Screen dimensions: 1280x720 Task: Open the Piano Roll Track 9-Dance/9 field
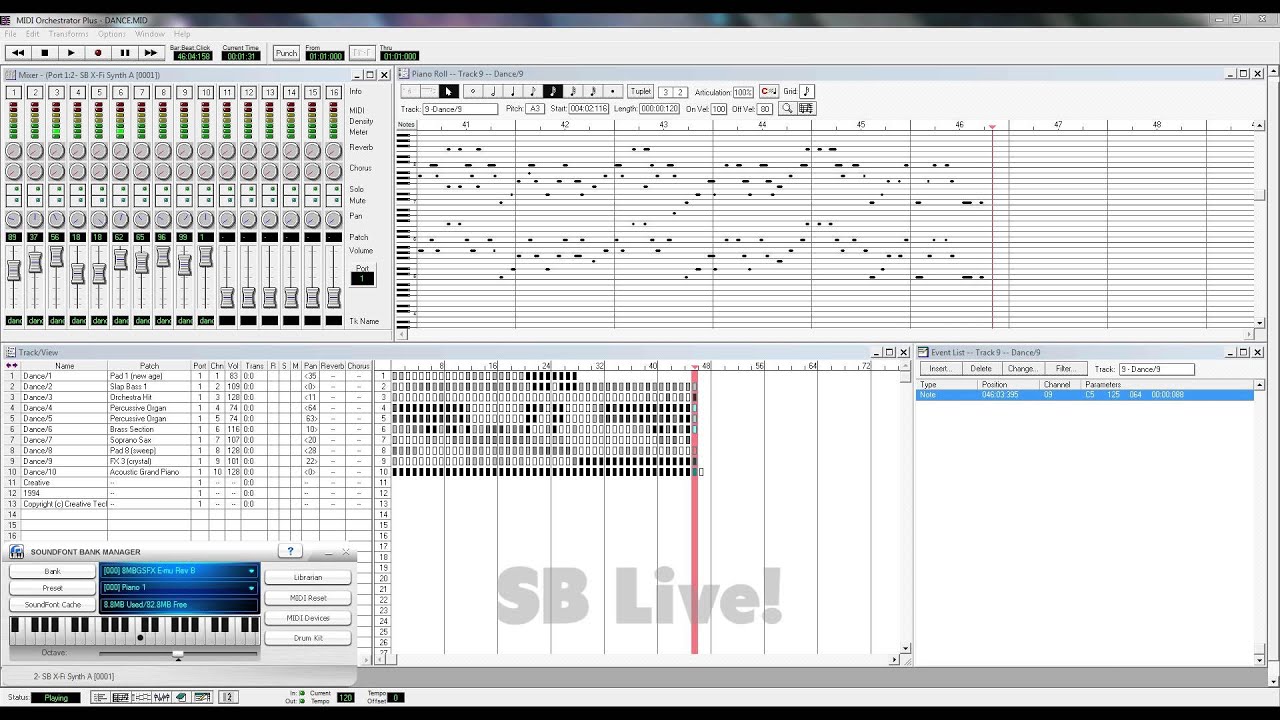tap(460, 109)
